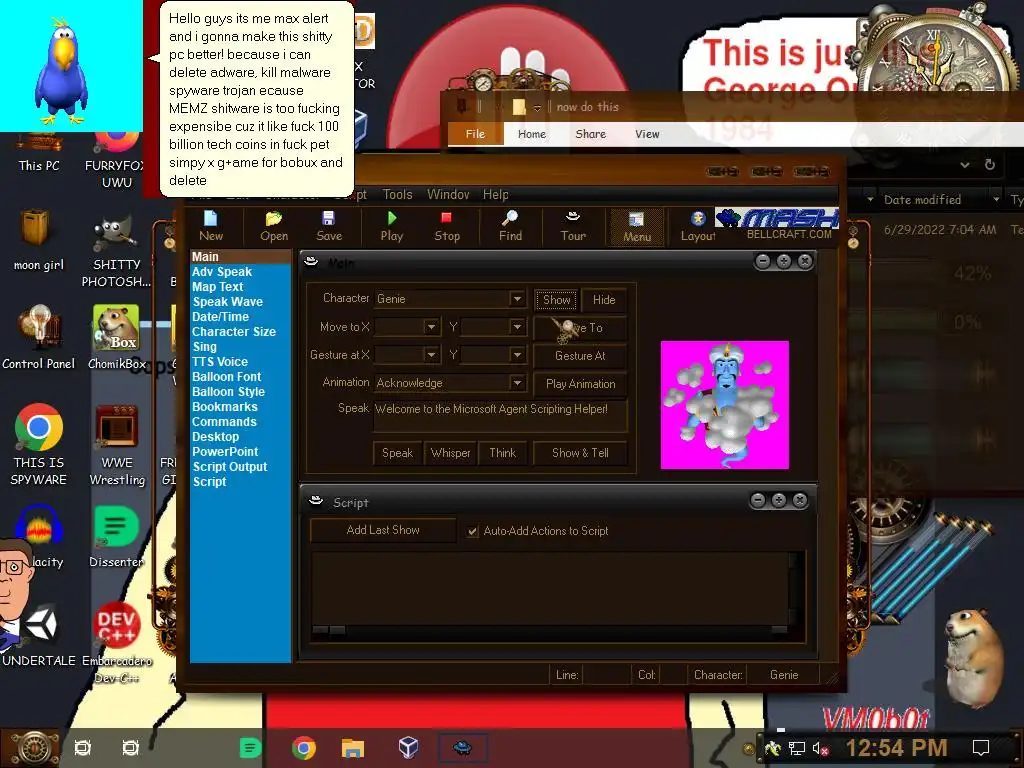Click the taskbar Chrome icon

coord(304,748)
